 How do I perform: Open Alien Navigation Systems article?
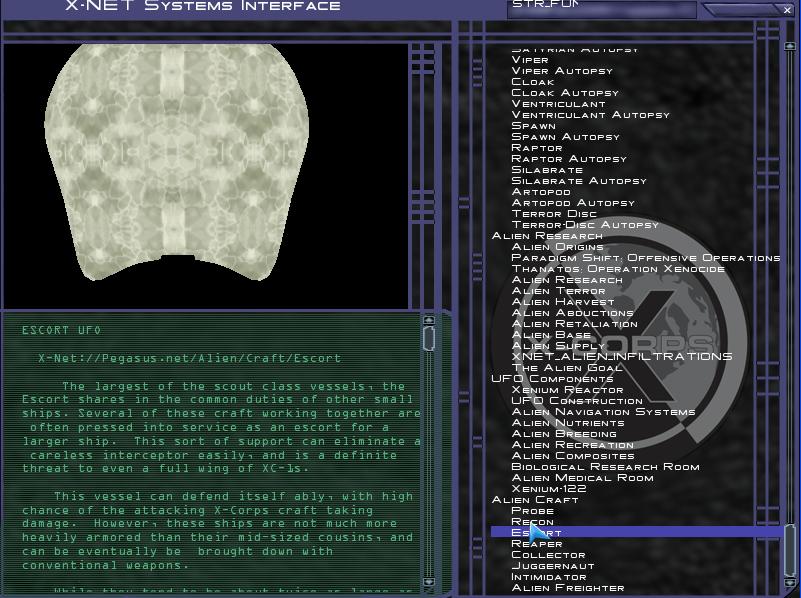tap(603, 412)
